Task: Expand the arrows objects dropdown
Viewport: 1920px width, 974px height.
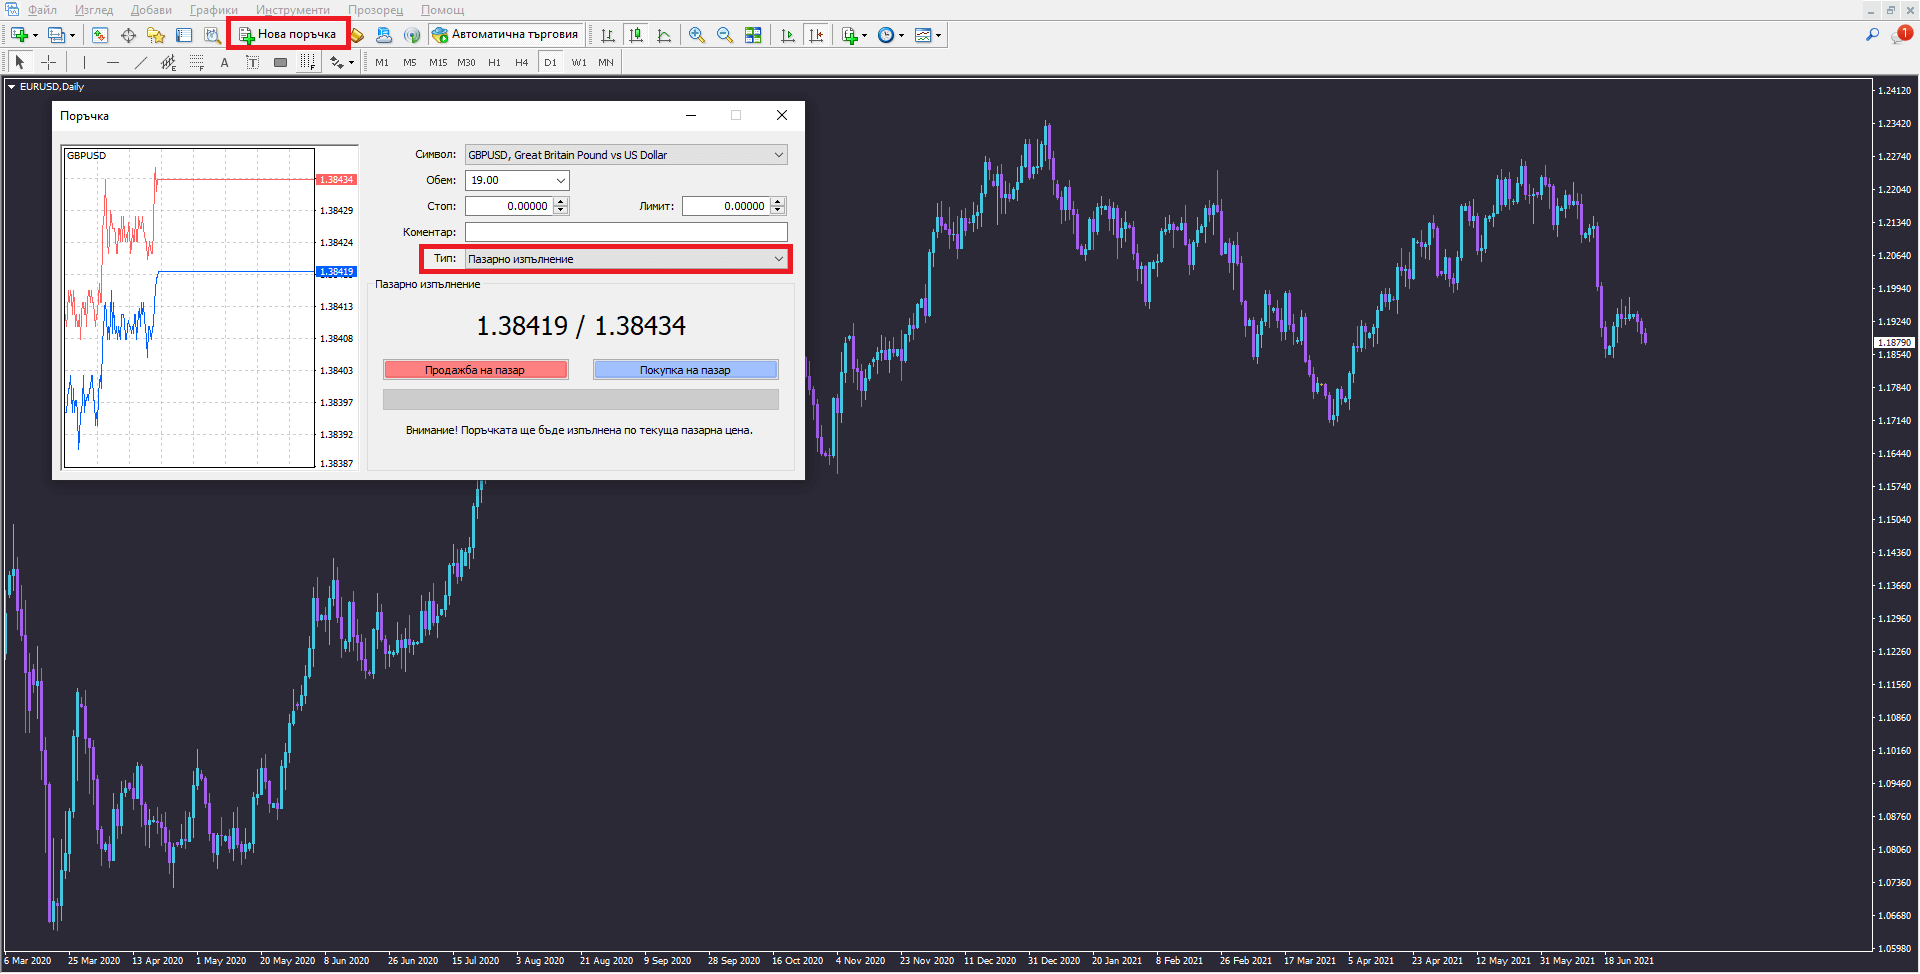Action: click(x=351, y=63)
